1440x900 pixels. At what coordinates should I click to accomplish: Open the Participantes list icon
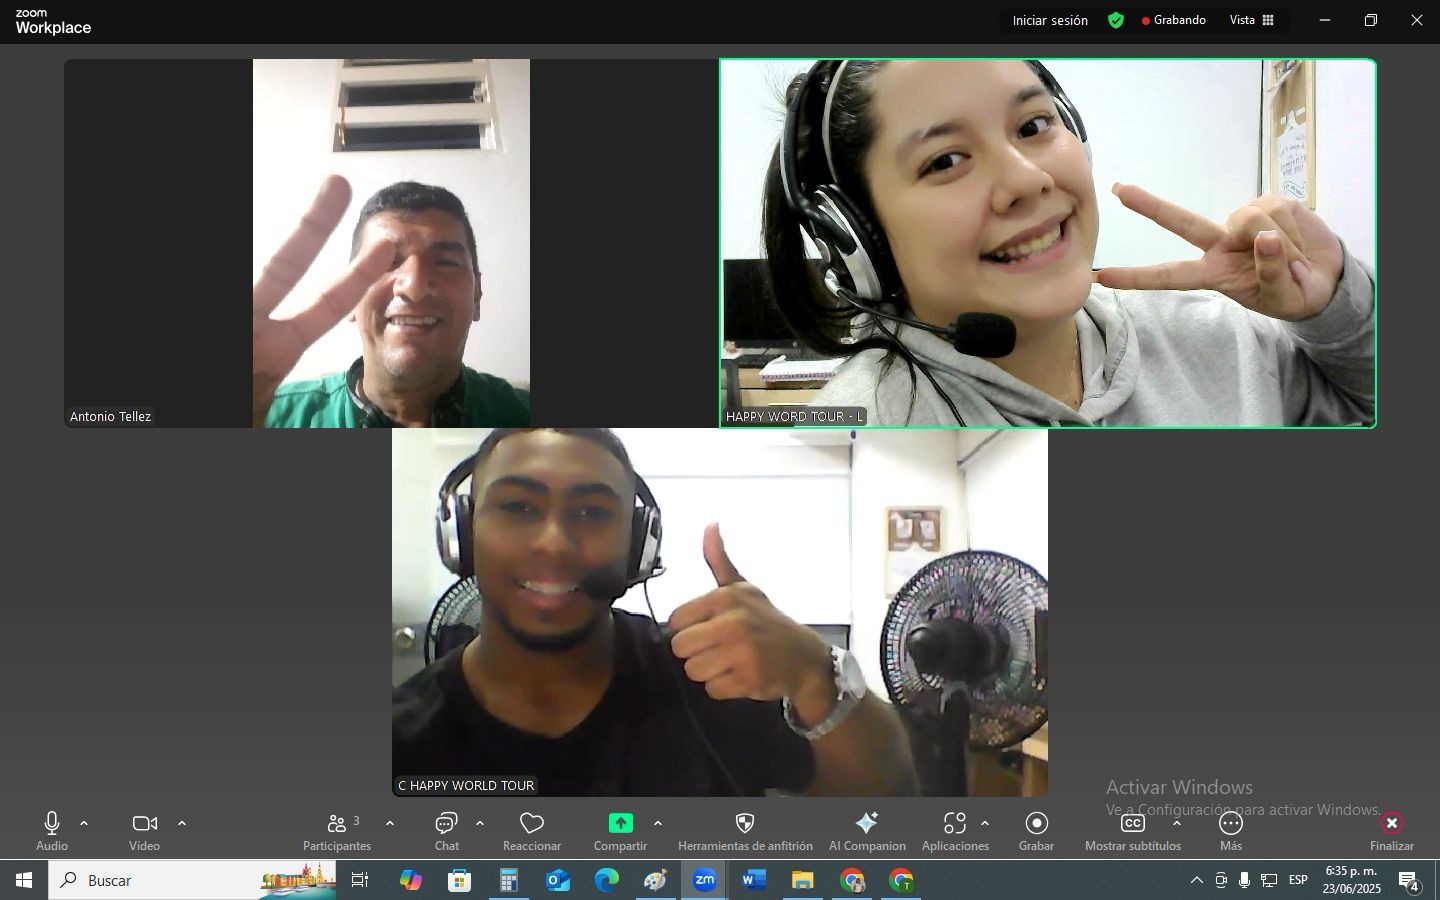[337, 823]
